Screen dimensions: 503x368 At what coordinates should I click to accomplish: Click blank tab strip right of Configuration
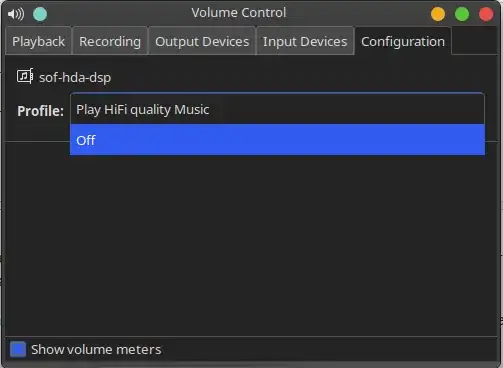(474, 41)
